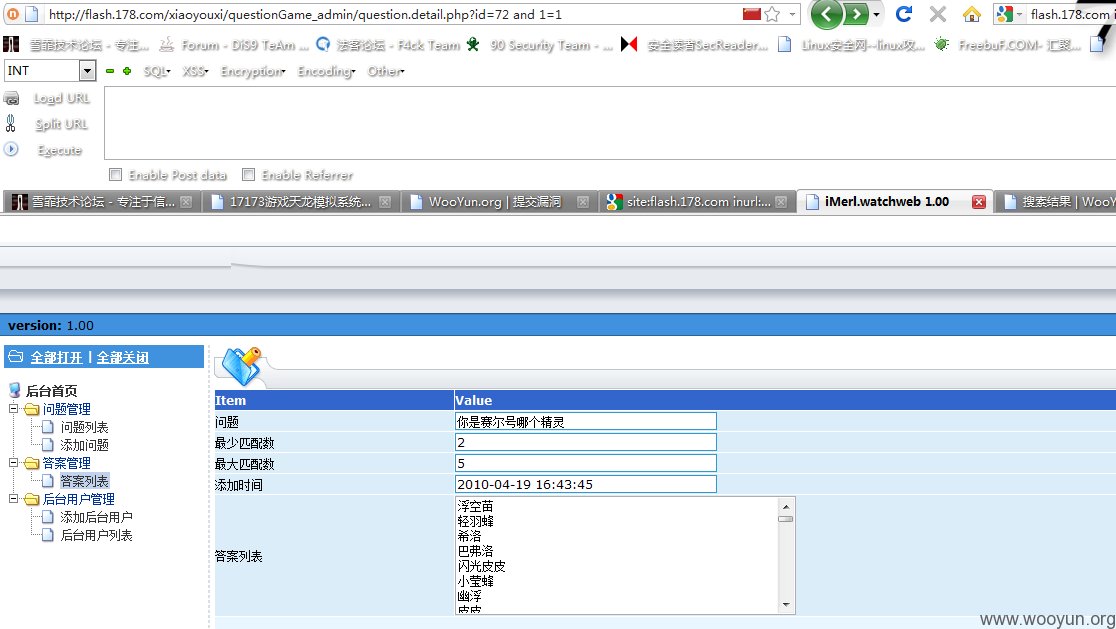
Task: Enable Referrer checkbox
Action: click(248, 174)
